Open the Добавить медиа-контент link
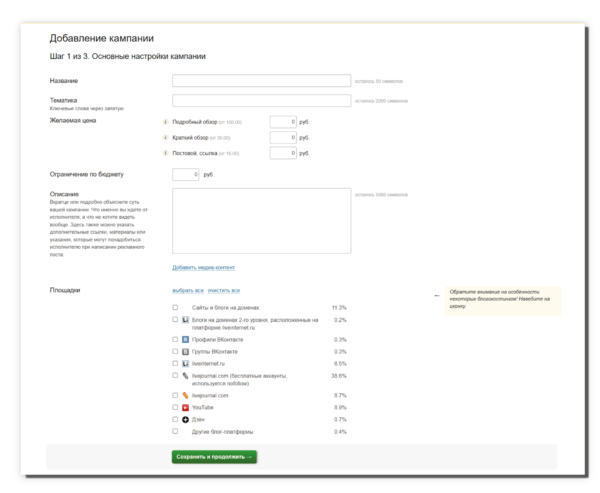This screenshot has width=600, height=493. point(204,268)
